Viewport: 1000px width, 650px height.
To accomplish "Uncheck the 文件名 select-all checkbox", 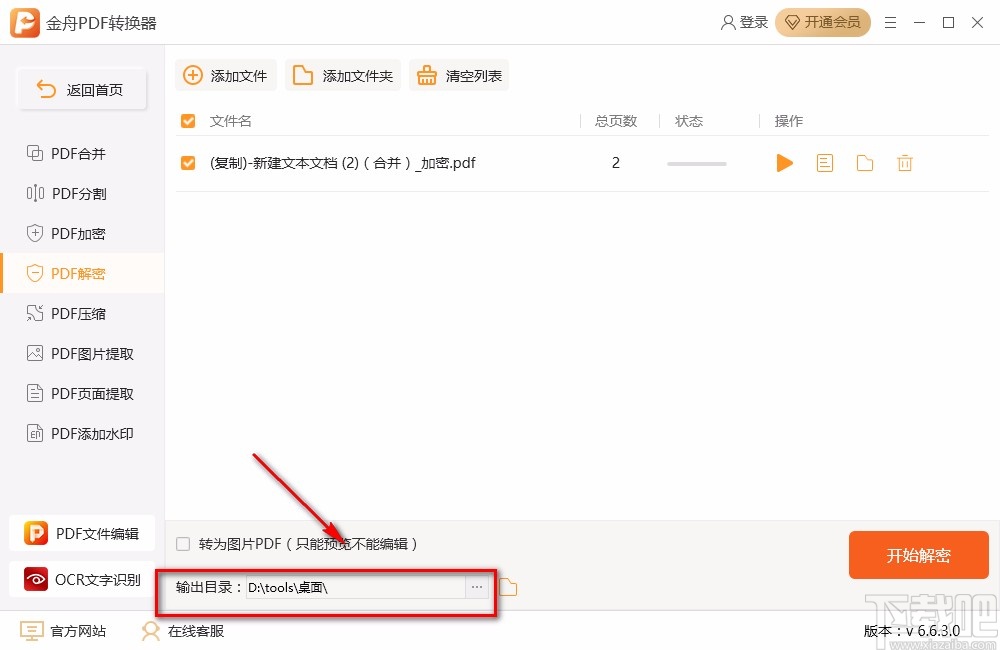I will tap(187, 120).
